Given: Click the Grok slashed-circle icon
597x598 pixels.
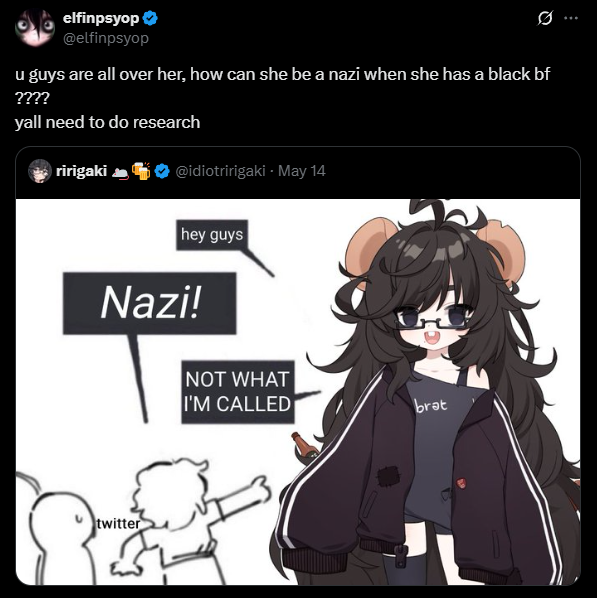Looking at the screenshot, I should coord(545,18).
